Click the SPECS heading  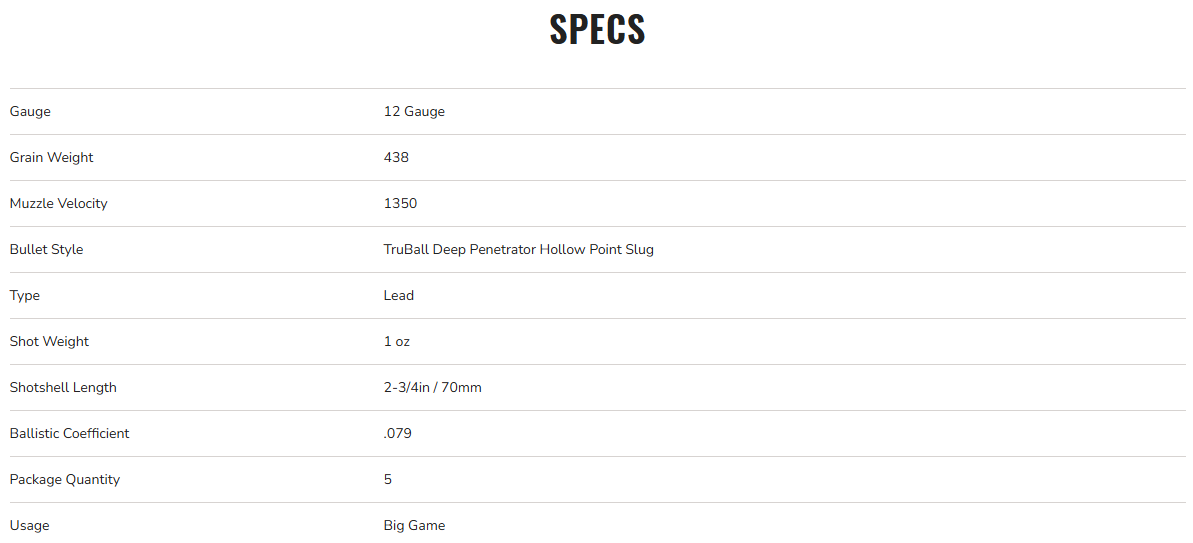coord(597,30)
